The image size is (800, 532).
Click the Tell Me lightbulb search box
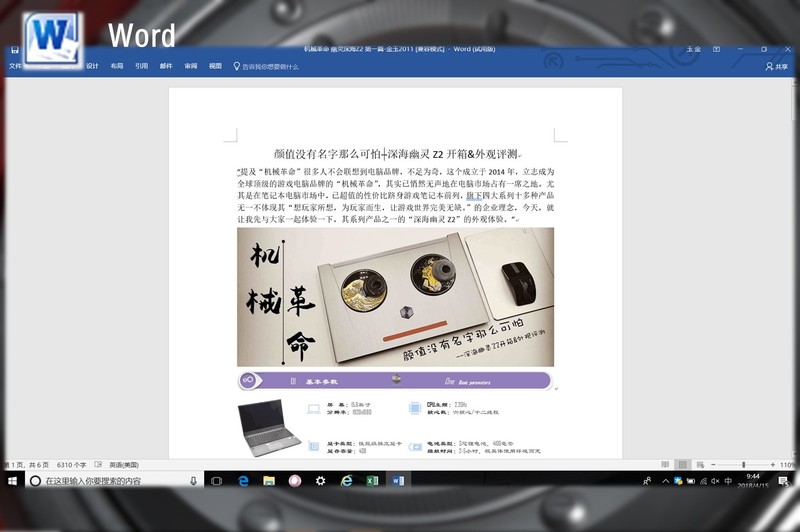[266, 66]
